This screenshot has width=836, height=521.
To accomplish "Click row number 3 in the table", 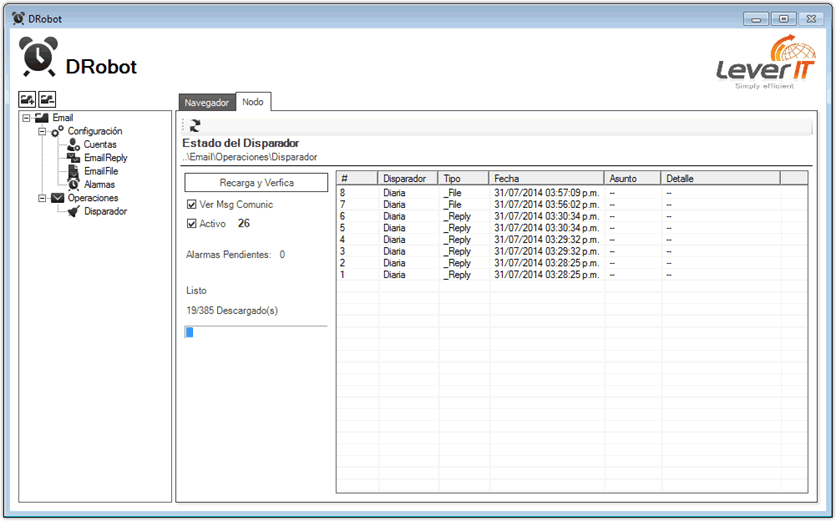I will pyautogui.click(x=342, y=252).
